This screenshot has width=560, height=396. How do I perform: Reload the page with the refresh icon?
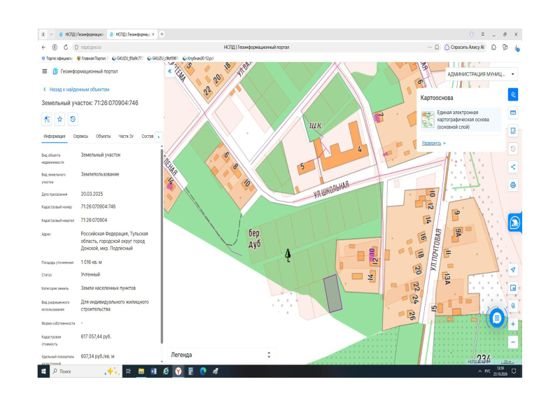[66, 47]
